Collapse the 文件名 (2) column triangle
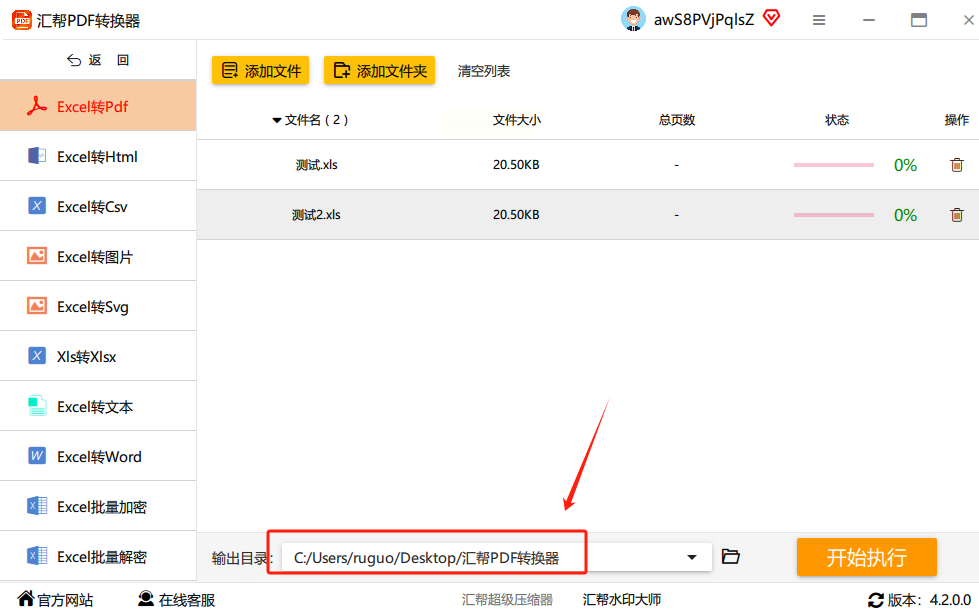 277,120
